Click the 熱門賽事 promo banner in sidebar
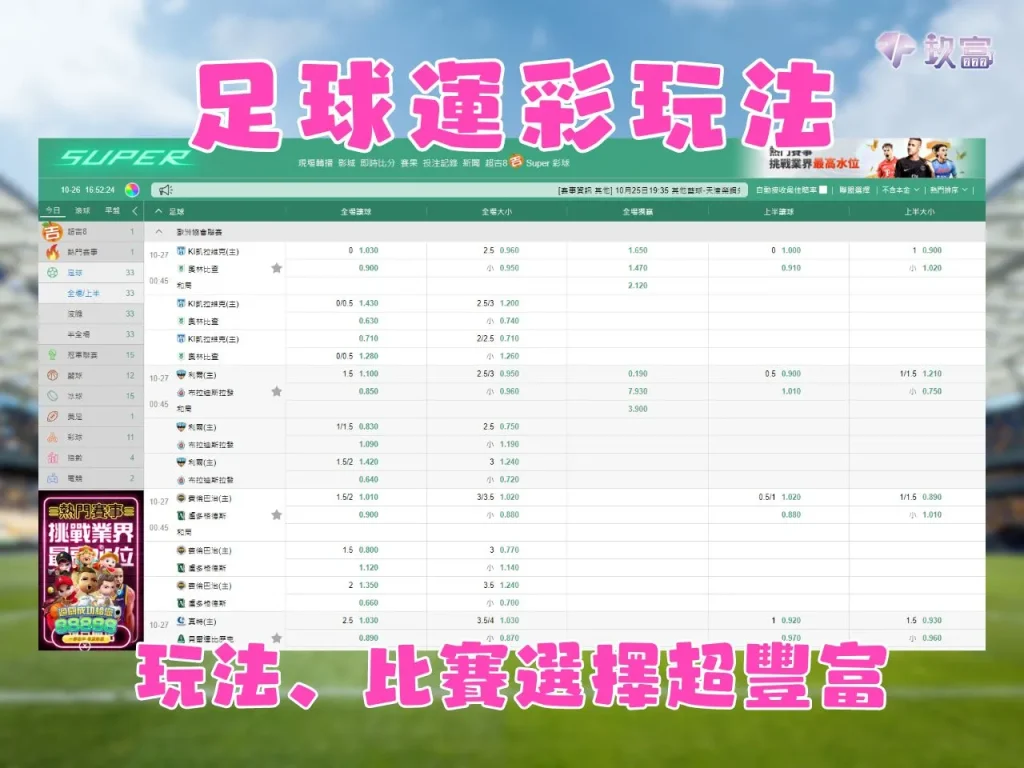Screen dimensions: 1024x768 tap(90, 570)
